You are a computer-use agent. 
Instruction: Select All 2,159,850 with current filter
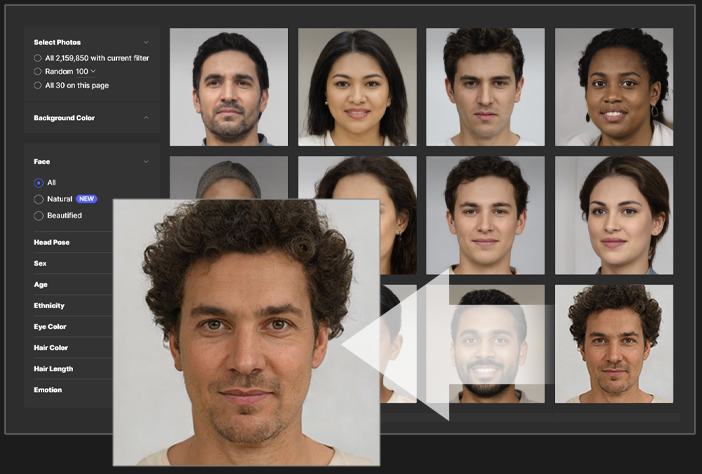pos(38,58)
